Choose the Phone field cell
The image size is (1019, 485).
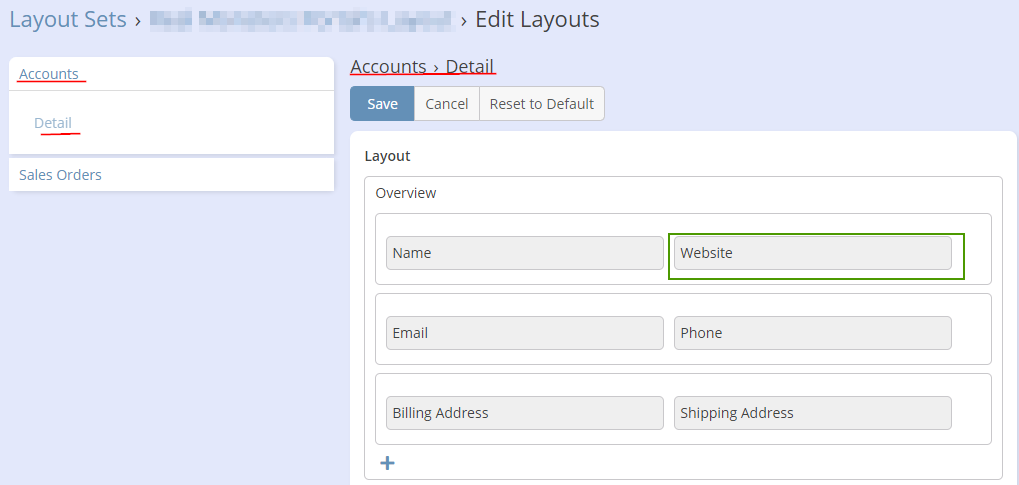coord(812,333)
